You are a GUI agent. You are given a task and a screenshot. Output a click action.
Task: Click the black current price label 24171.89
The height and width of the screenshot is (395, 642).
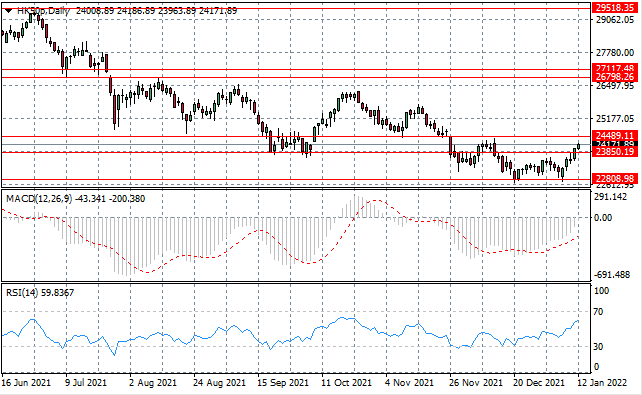pos(615,144)
